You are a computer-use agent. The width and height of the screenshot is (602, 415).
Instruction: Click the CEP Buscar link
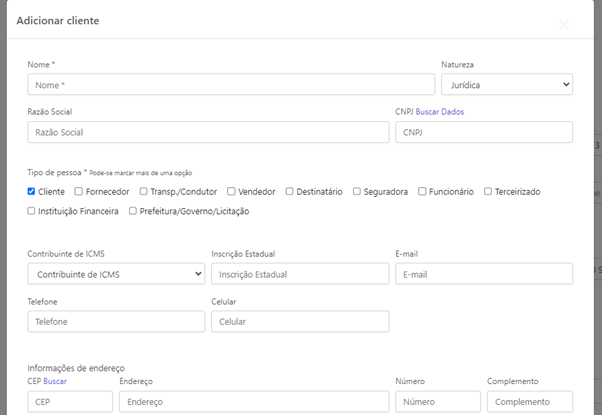pos(55,381)
